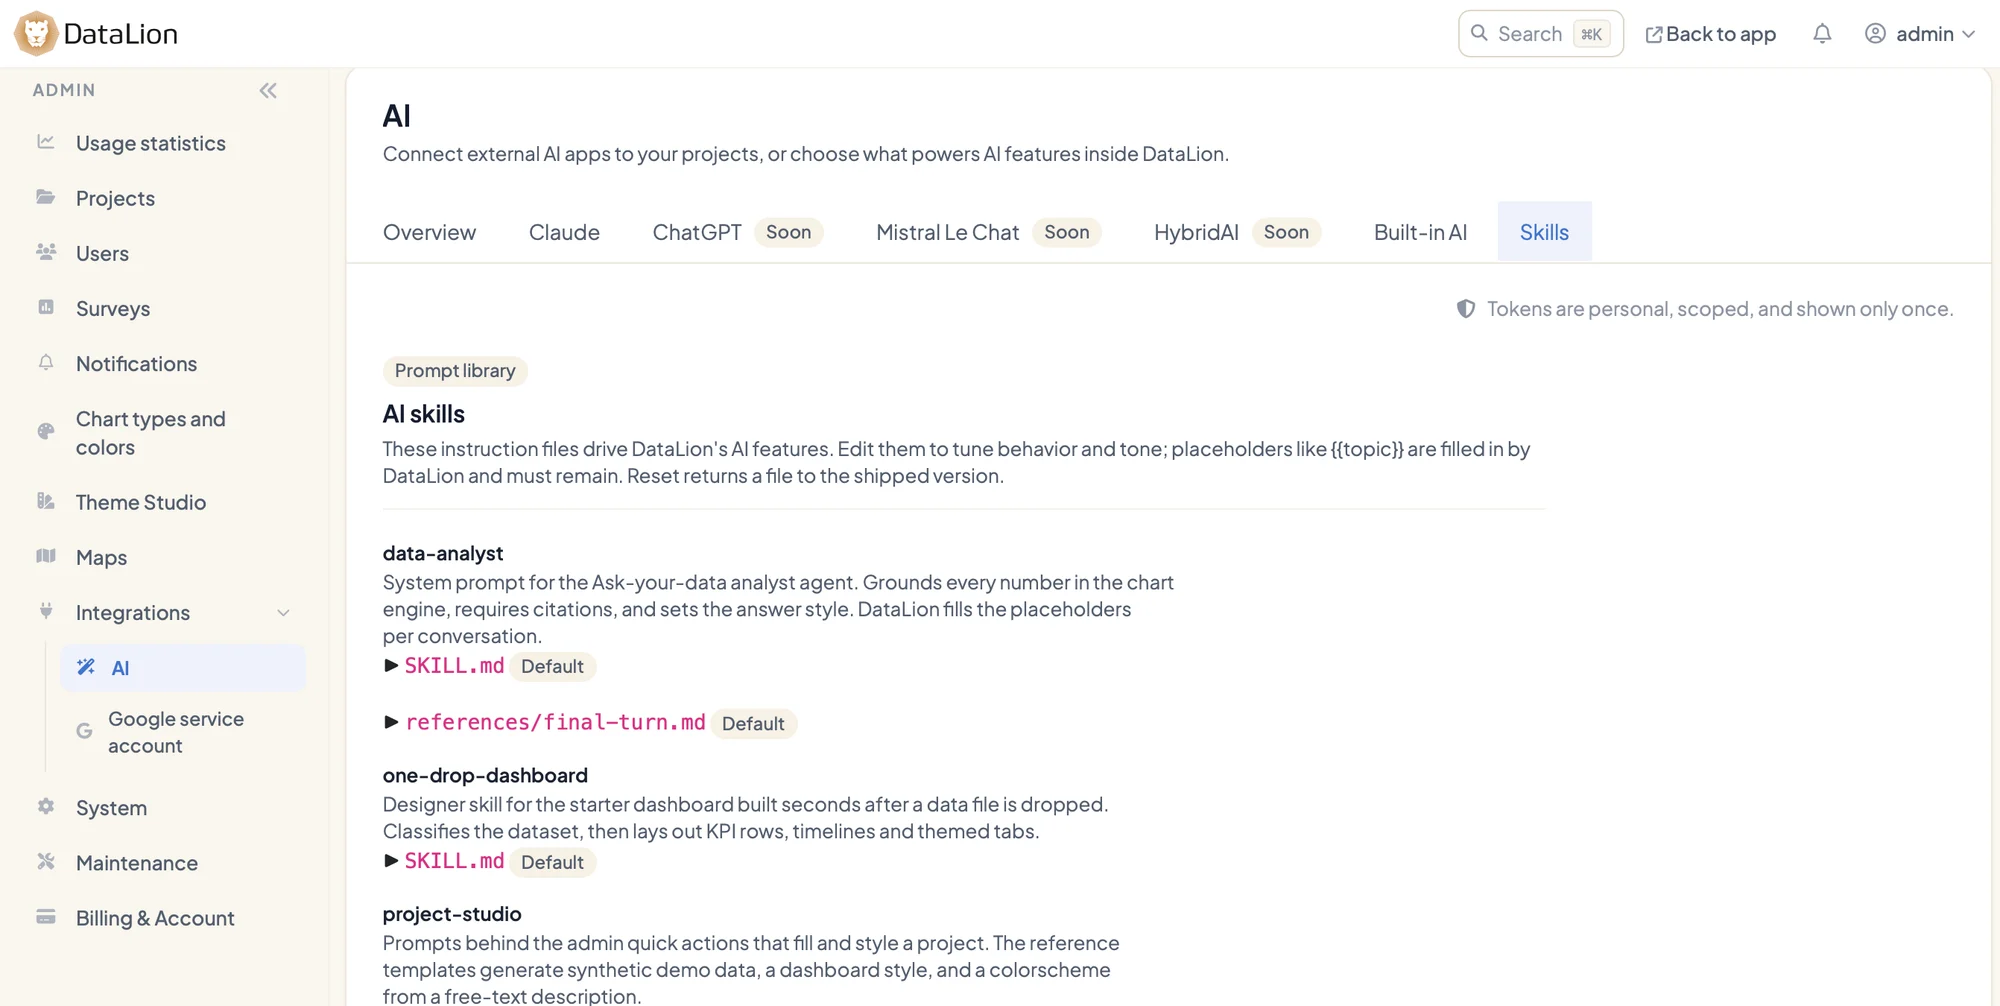Click the Google G icon
Image resolution: width=2000 pixels, height=1006 pixels.
tap(84, 731)
